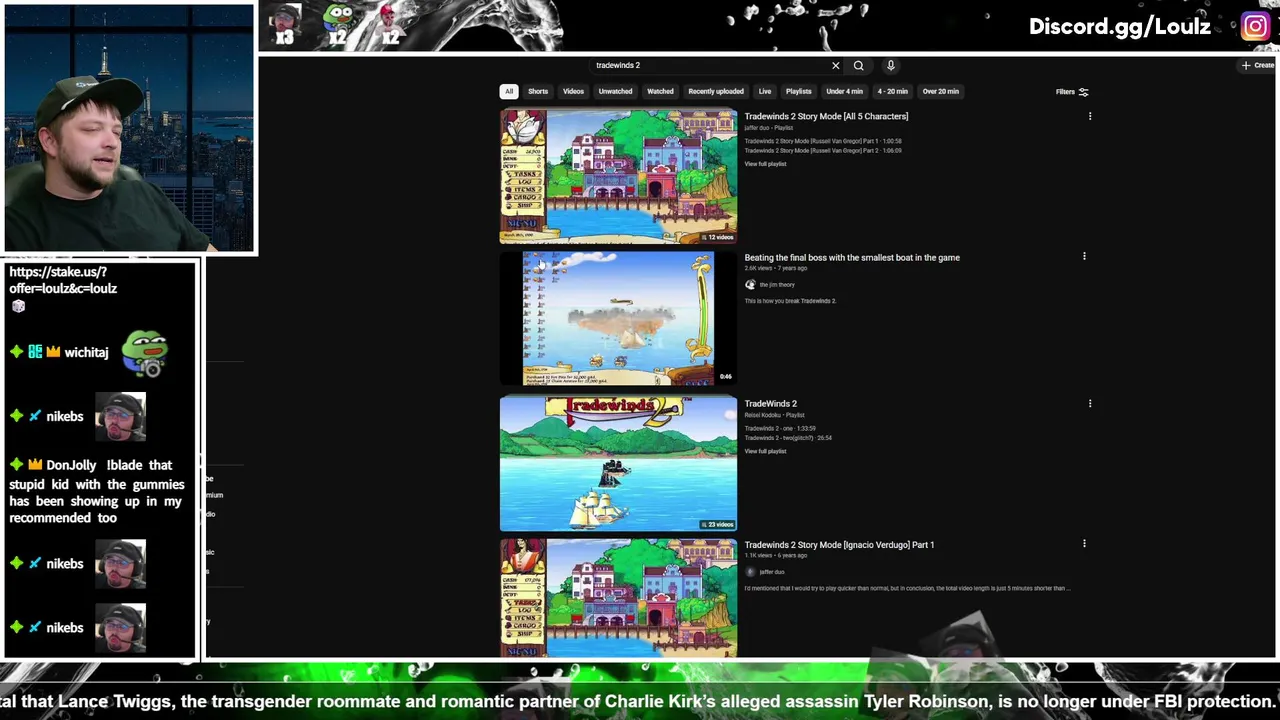The image size is (1280, 720).
Task: Start voice search with microphone icon
Action: 890,66
